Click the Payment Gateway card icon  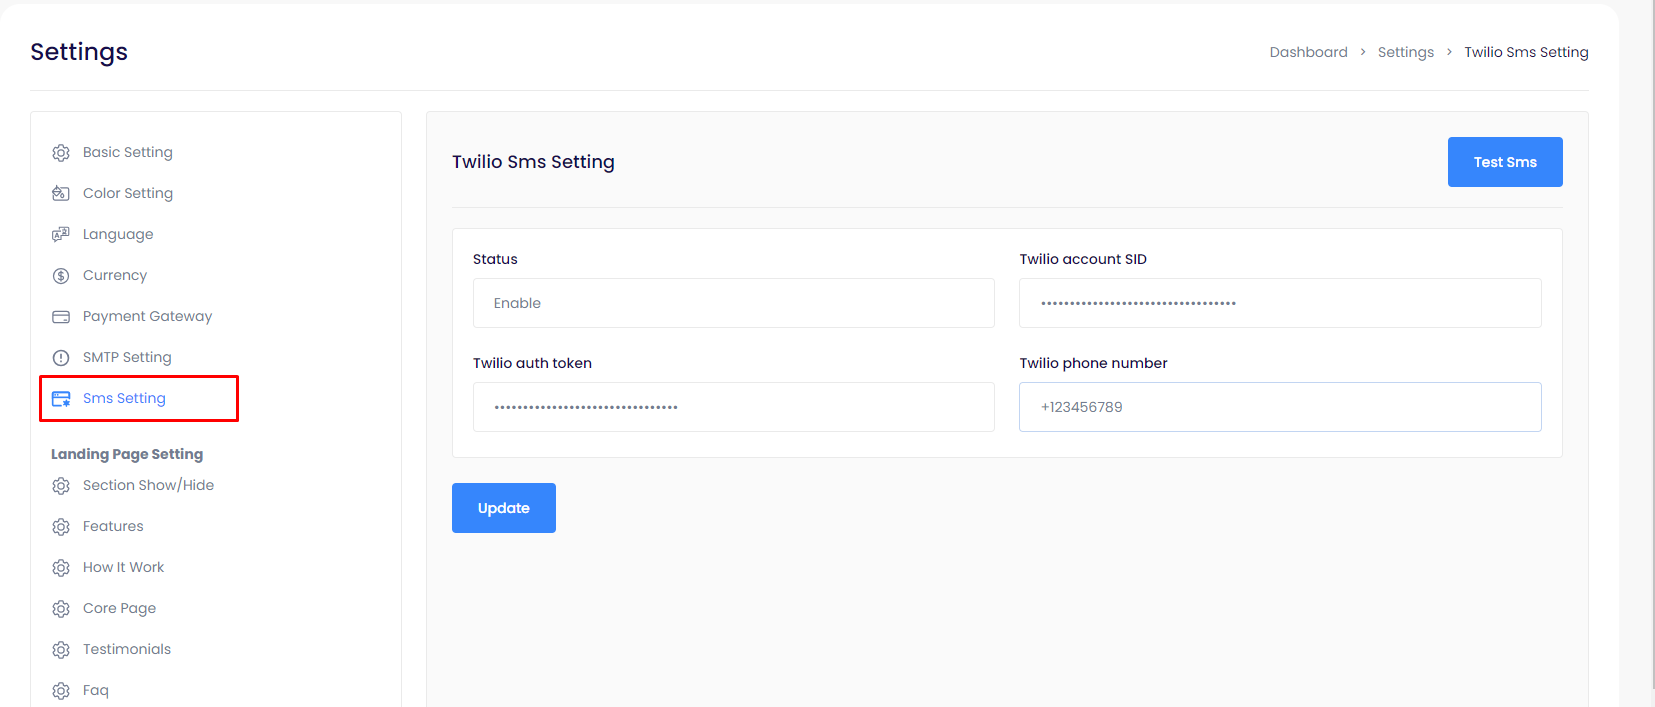(61, 317)
